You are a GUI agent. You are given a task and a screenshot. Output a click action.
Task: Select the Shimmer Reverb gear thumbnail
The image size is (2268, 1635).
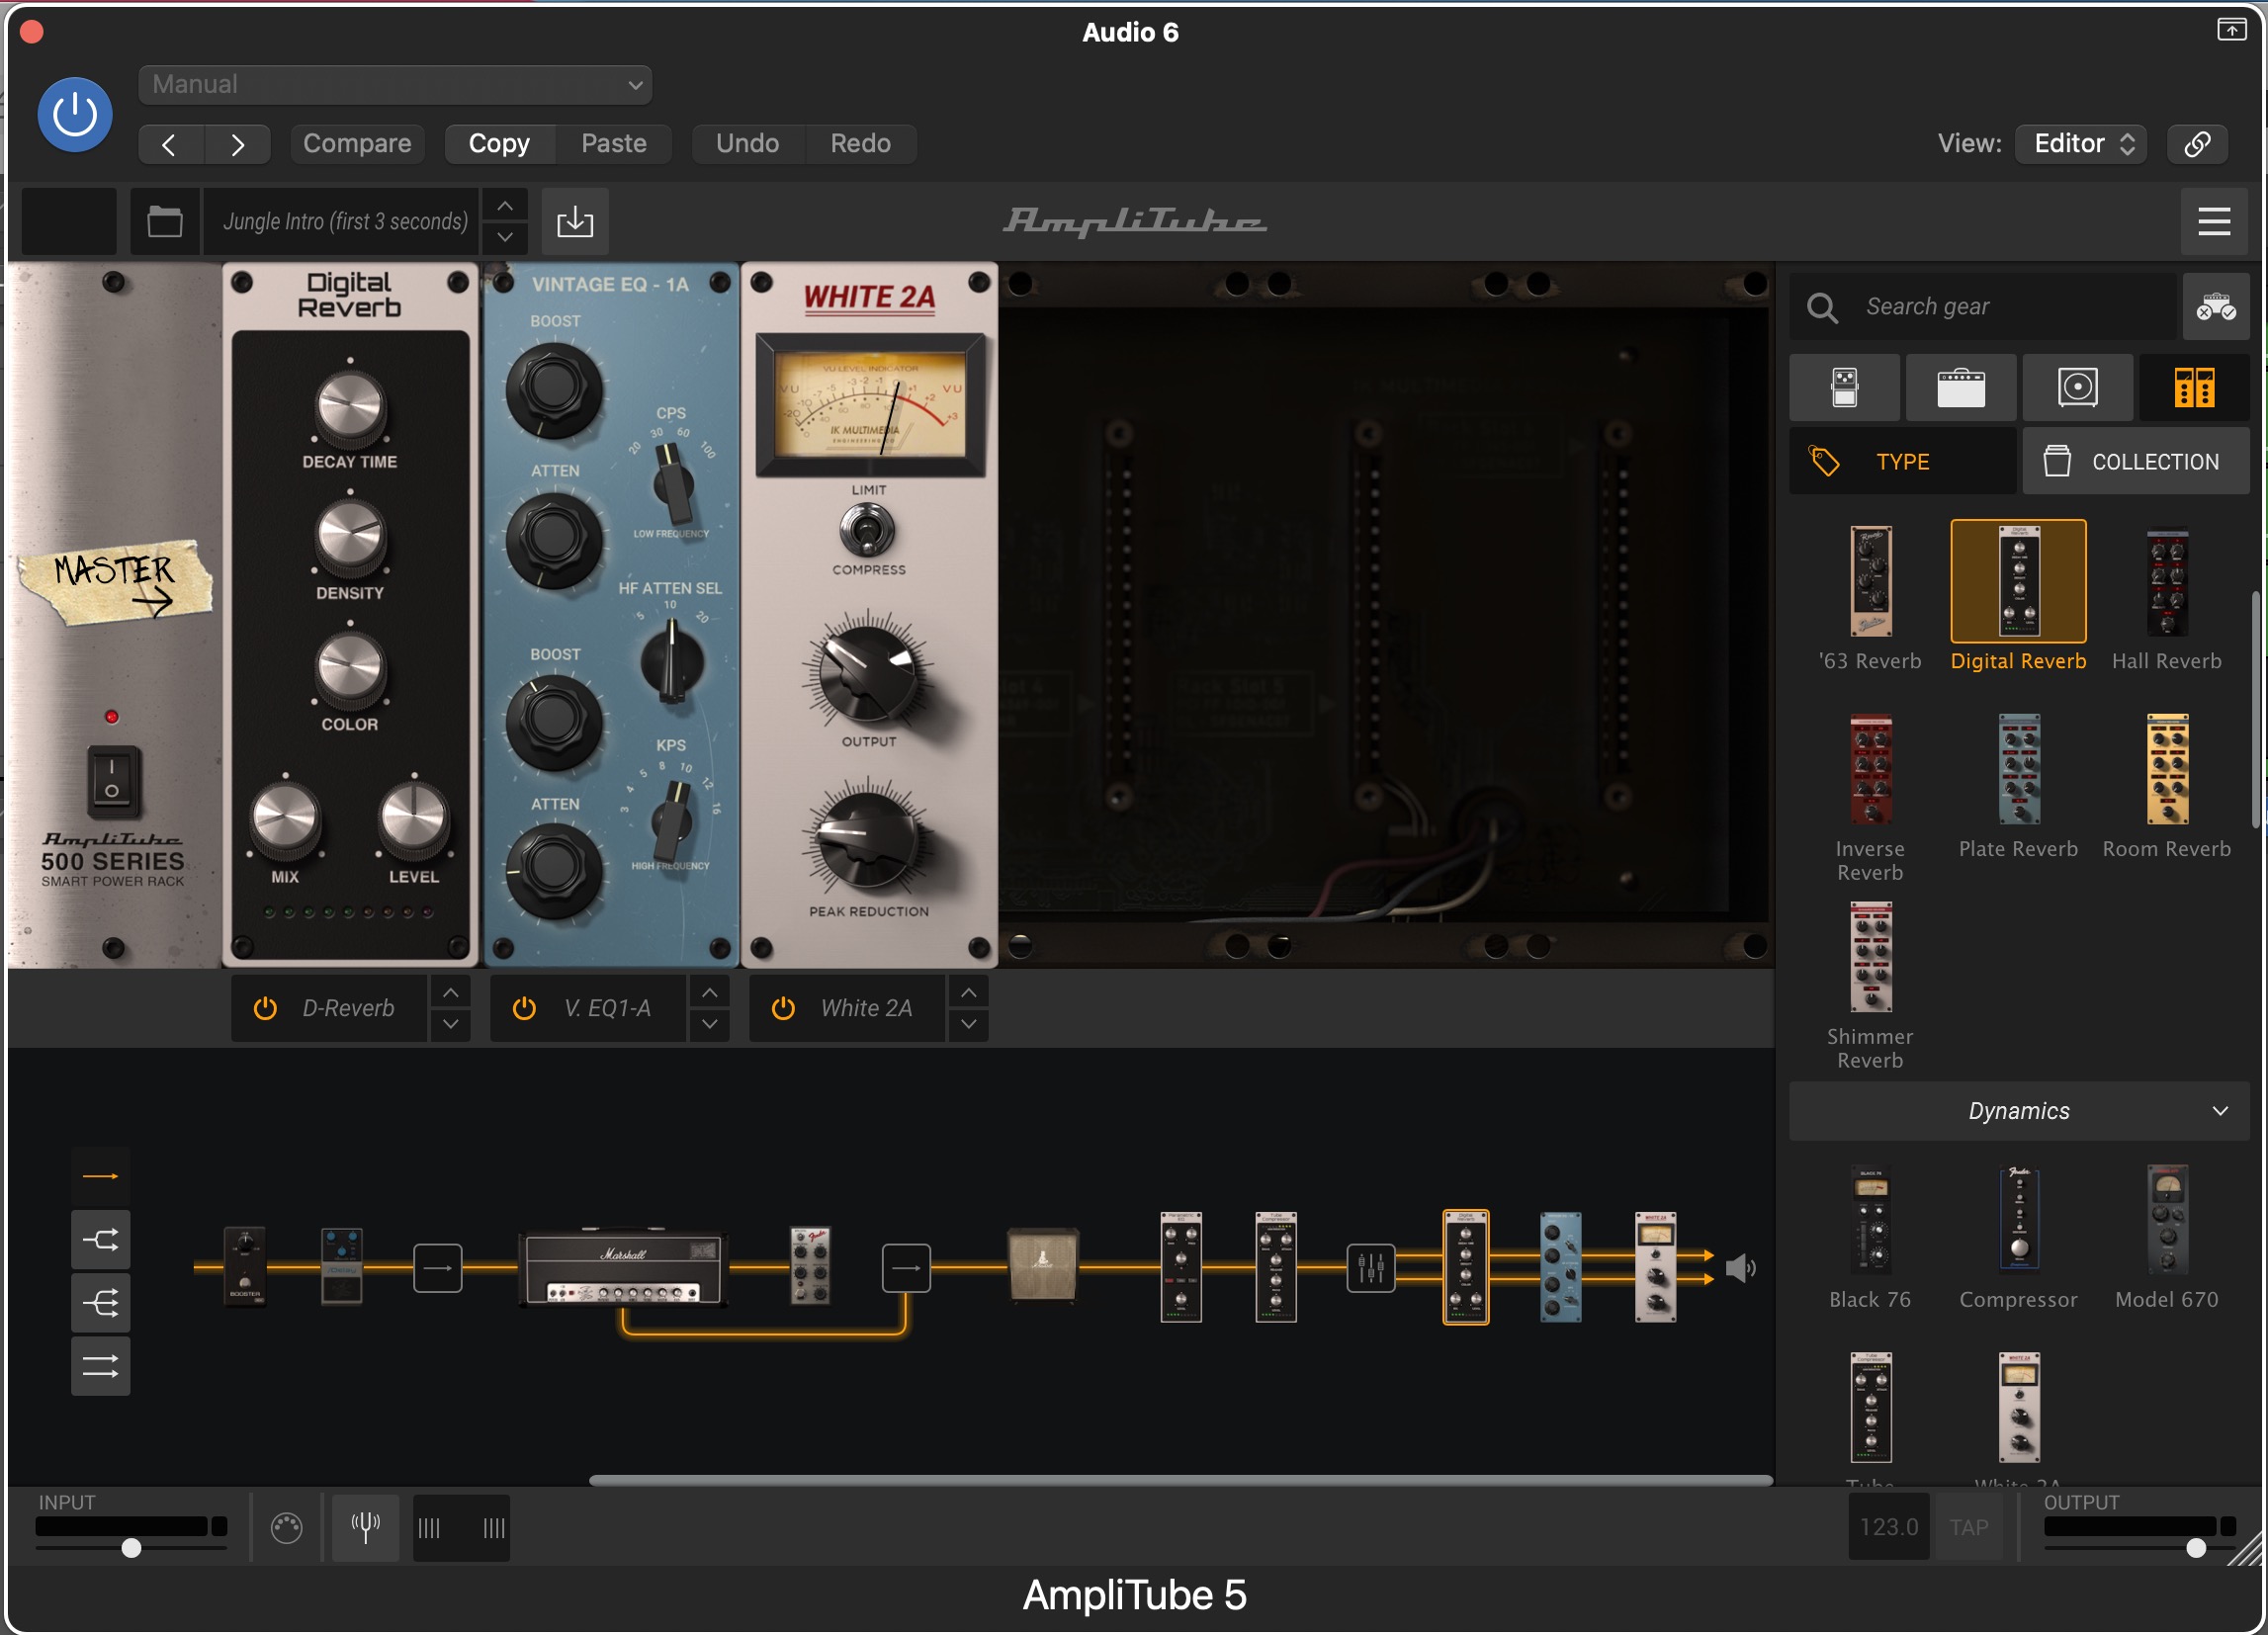(1870, 958)
